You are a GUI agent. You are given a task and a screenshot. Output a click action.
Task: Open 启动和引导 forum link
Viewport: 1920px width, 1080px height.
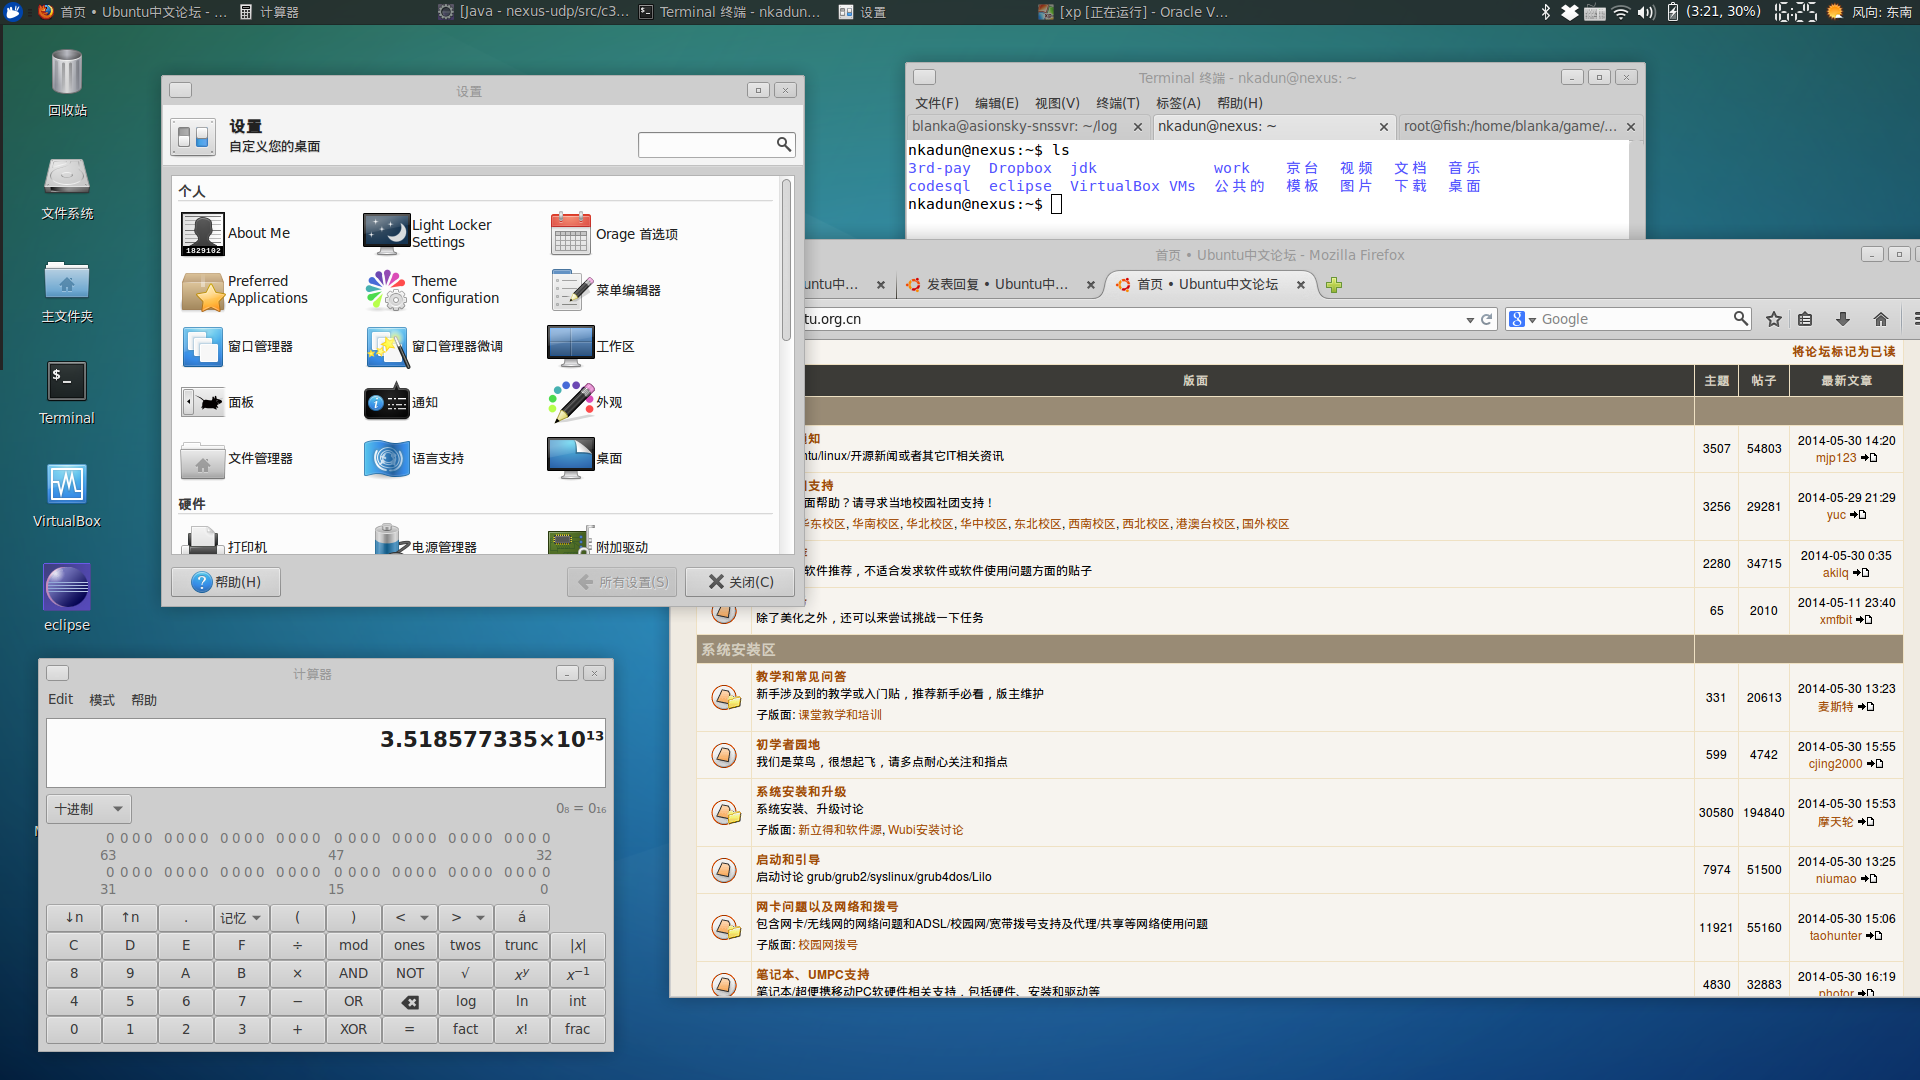[788, 859]
